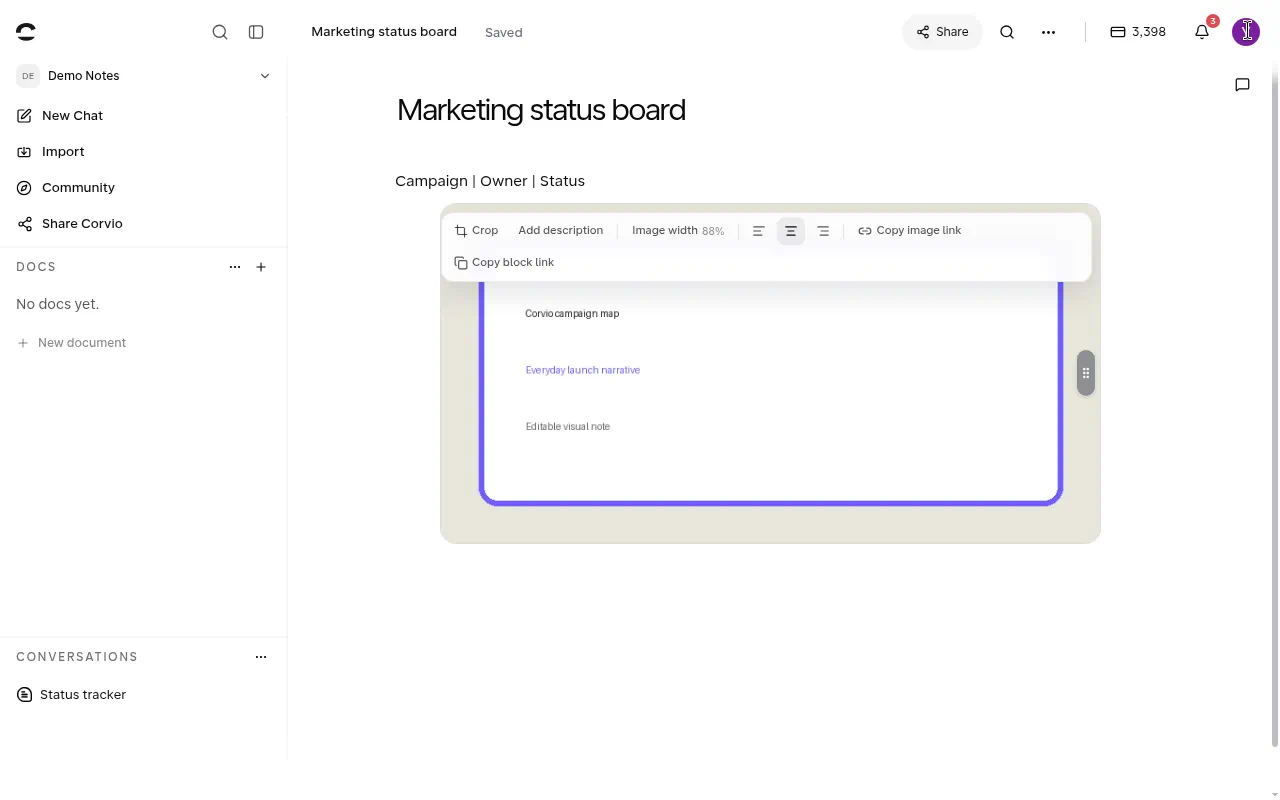Align image center
Screen dimensions: 1280x800
click(x=791, y=231)
